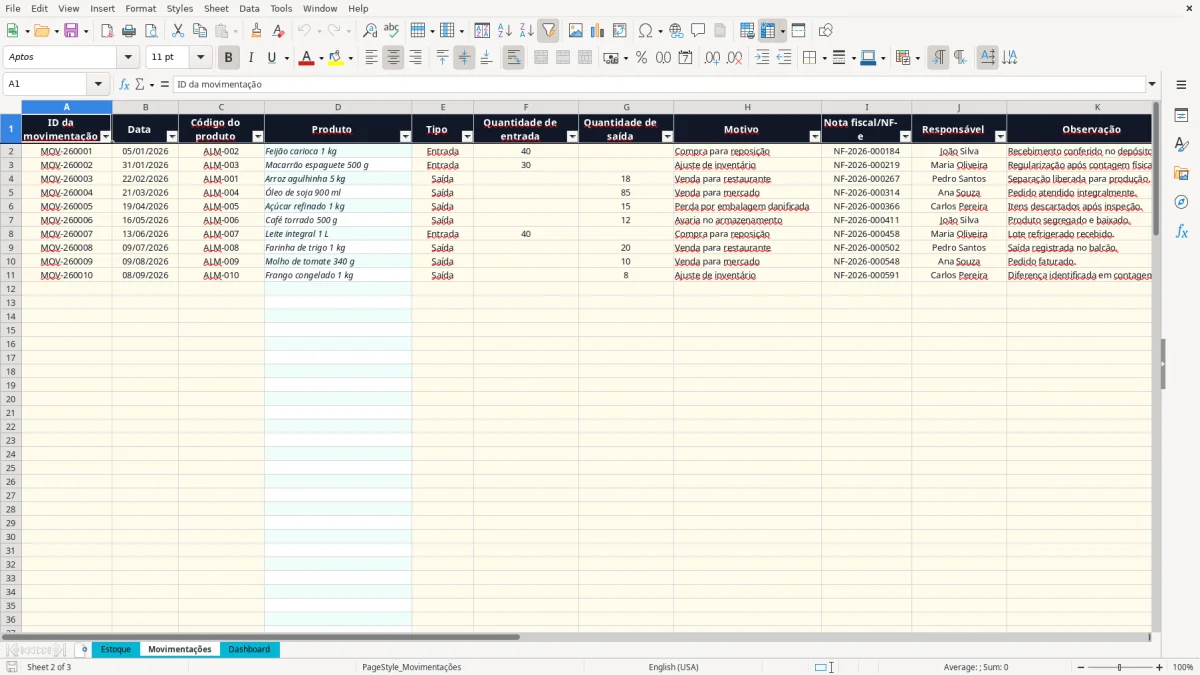
Task: Sort ascending A to Z
Action: [504, 31]
